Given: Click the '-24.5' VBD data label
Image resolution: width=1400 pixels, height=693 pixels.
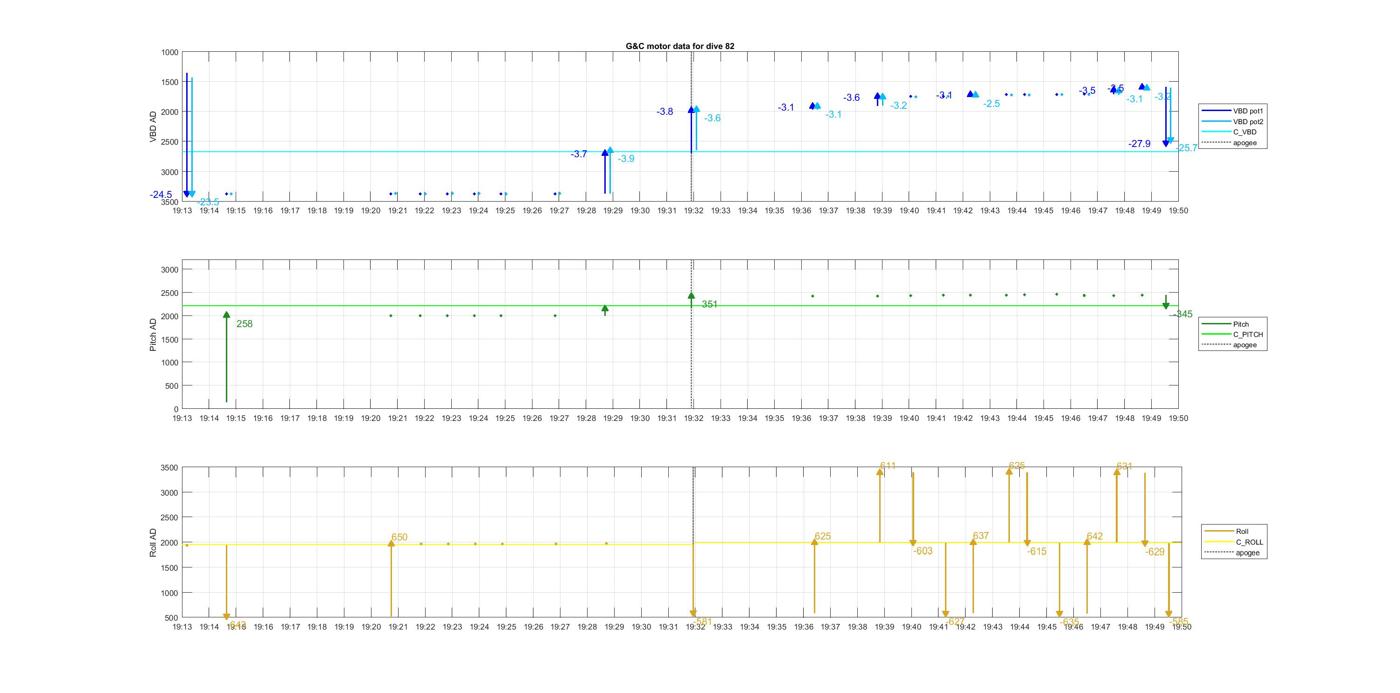Looking at the screenshot, I should tap(161, 195).
